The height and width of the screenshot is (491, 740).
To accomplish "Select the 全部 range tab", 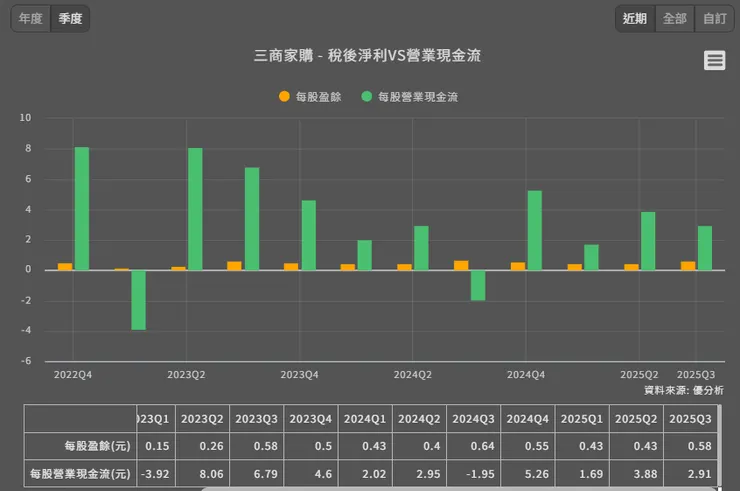I will click(x=675, y=18).
